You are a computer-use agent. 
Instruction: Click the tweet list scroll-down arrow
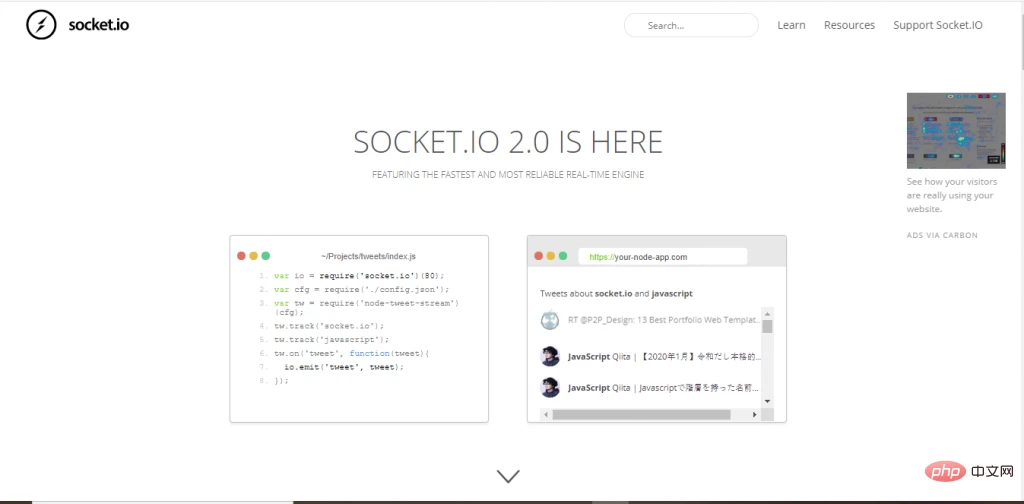coord(767,400)
